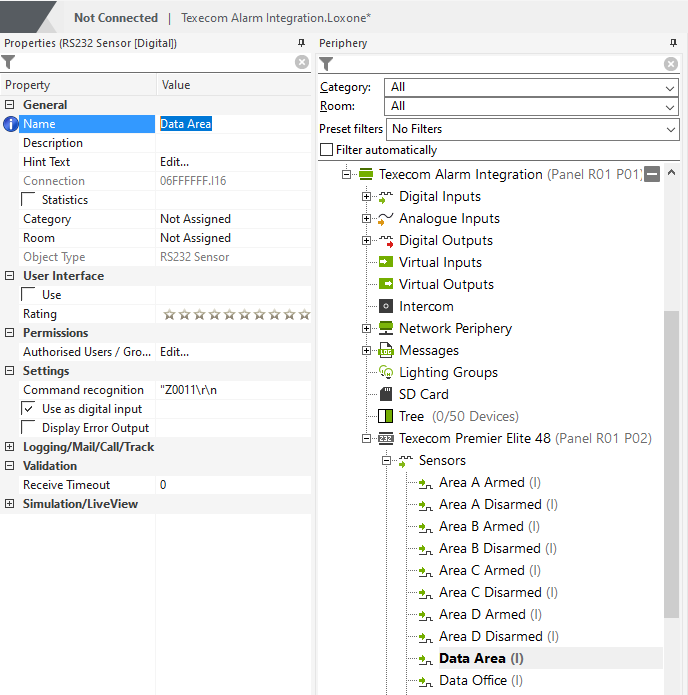Select the Lighting Groups icon

pos(386,373)
